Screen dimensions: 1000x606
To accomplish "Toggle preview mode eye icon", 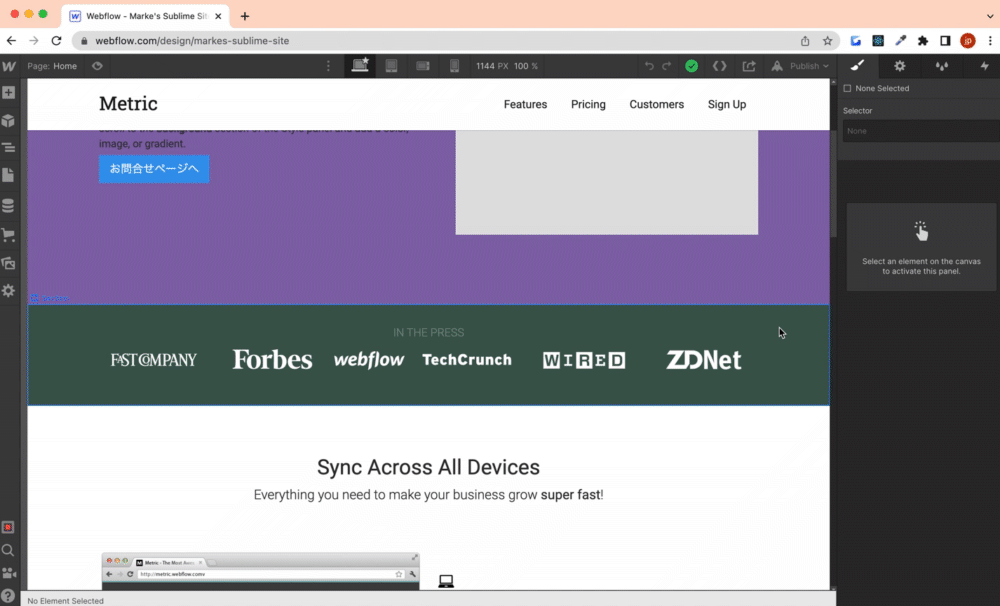I will [x=97, y=66].
